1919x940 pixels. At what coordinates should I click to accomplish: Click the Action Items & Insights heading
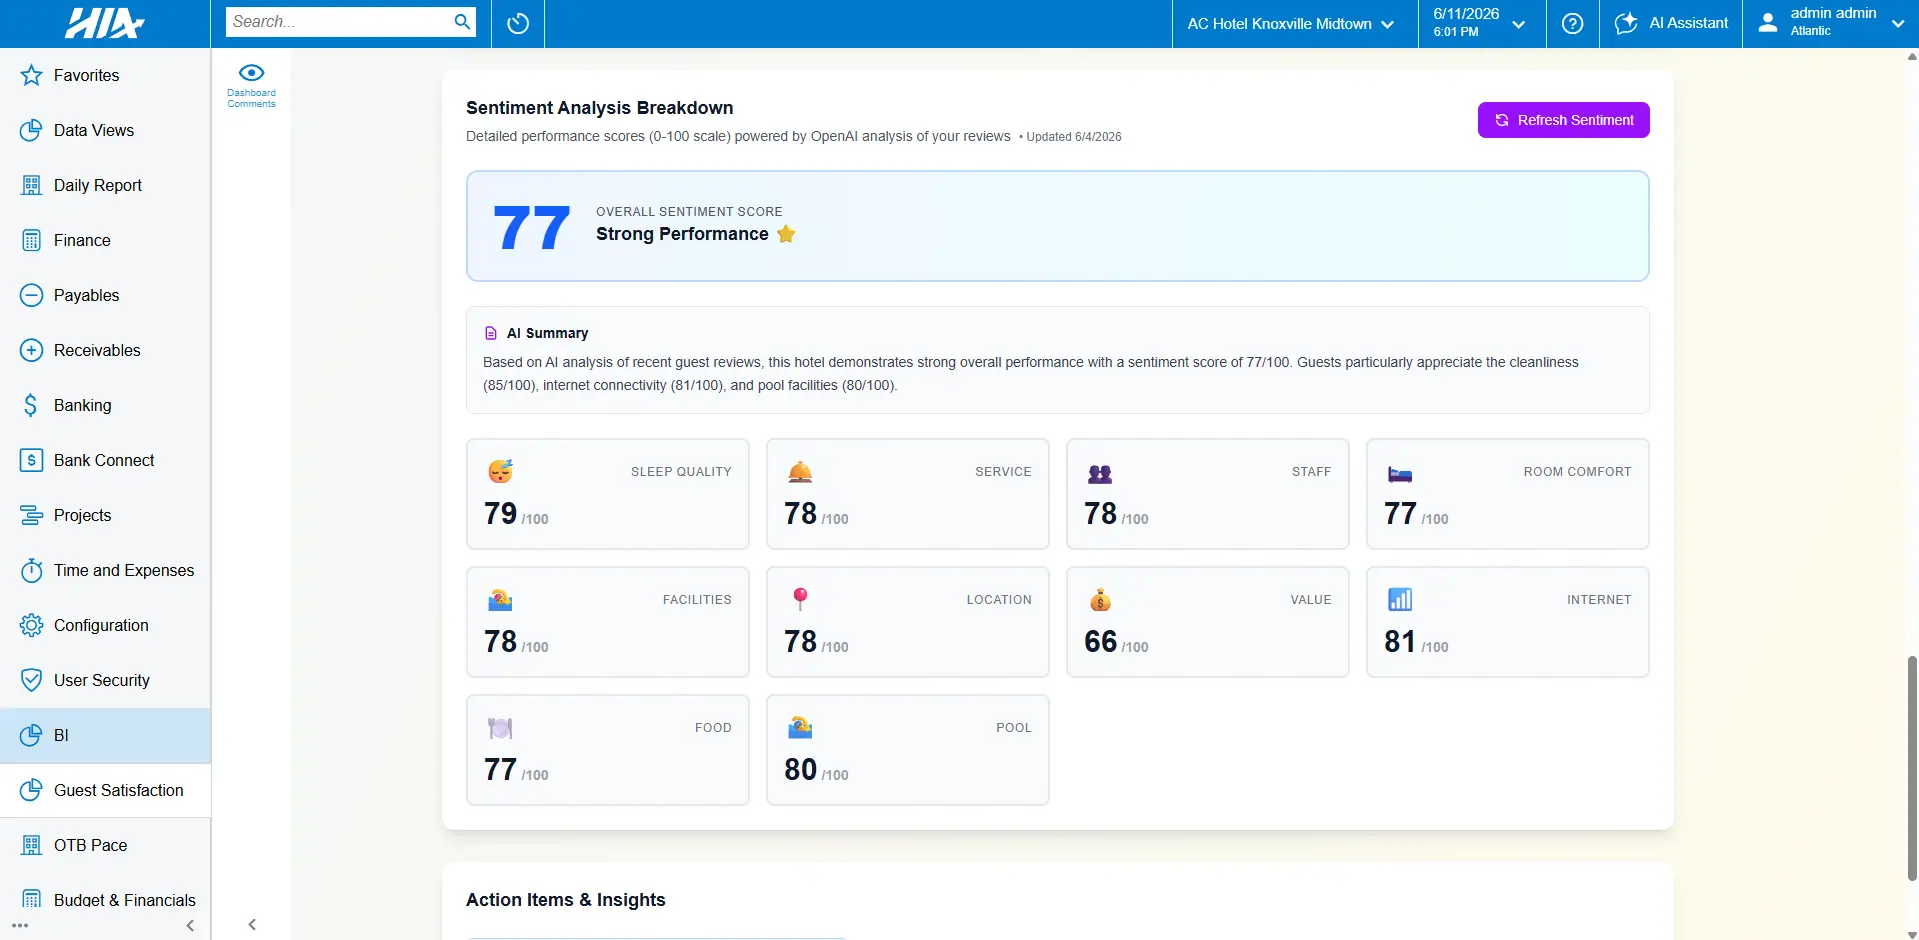click(565, 900)
